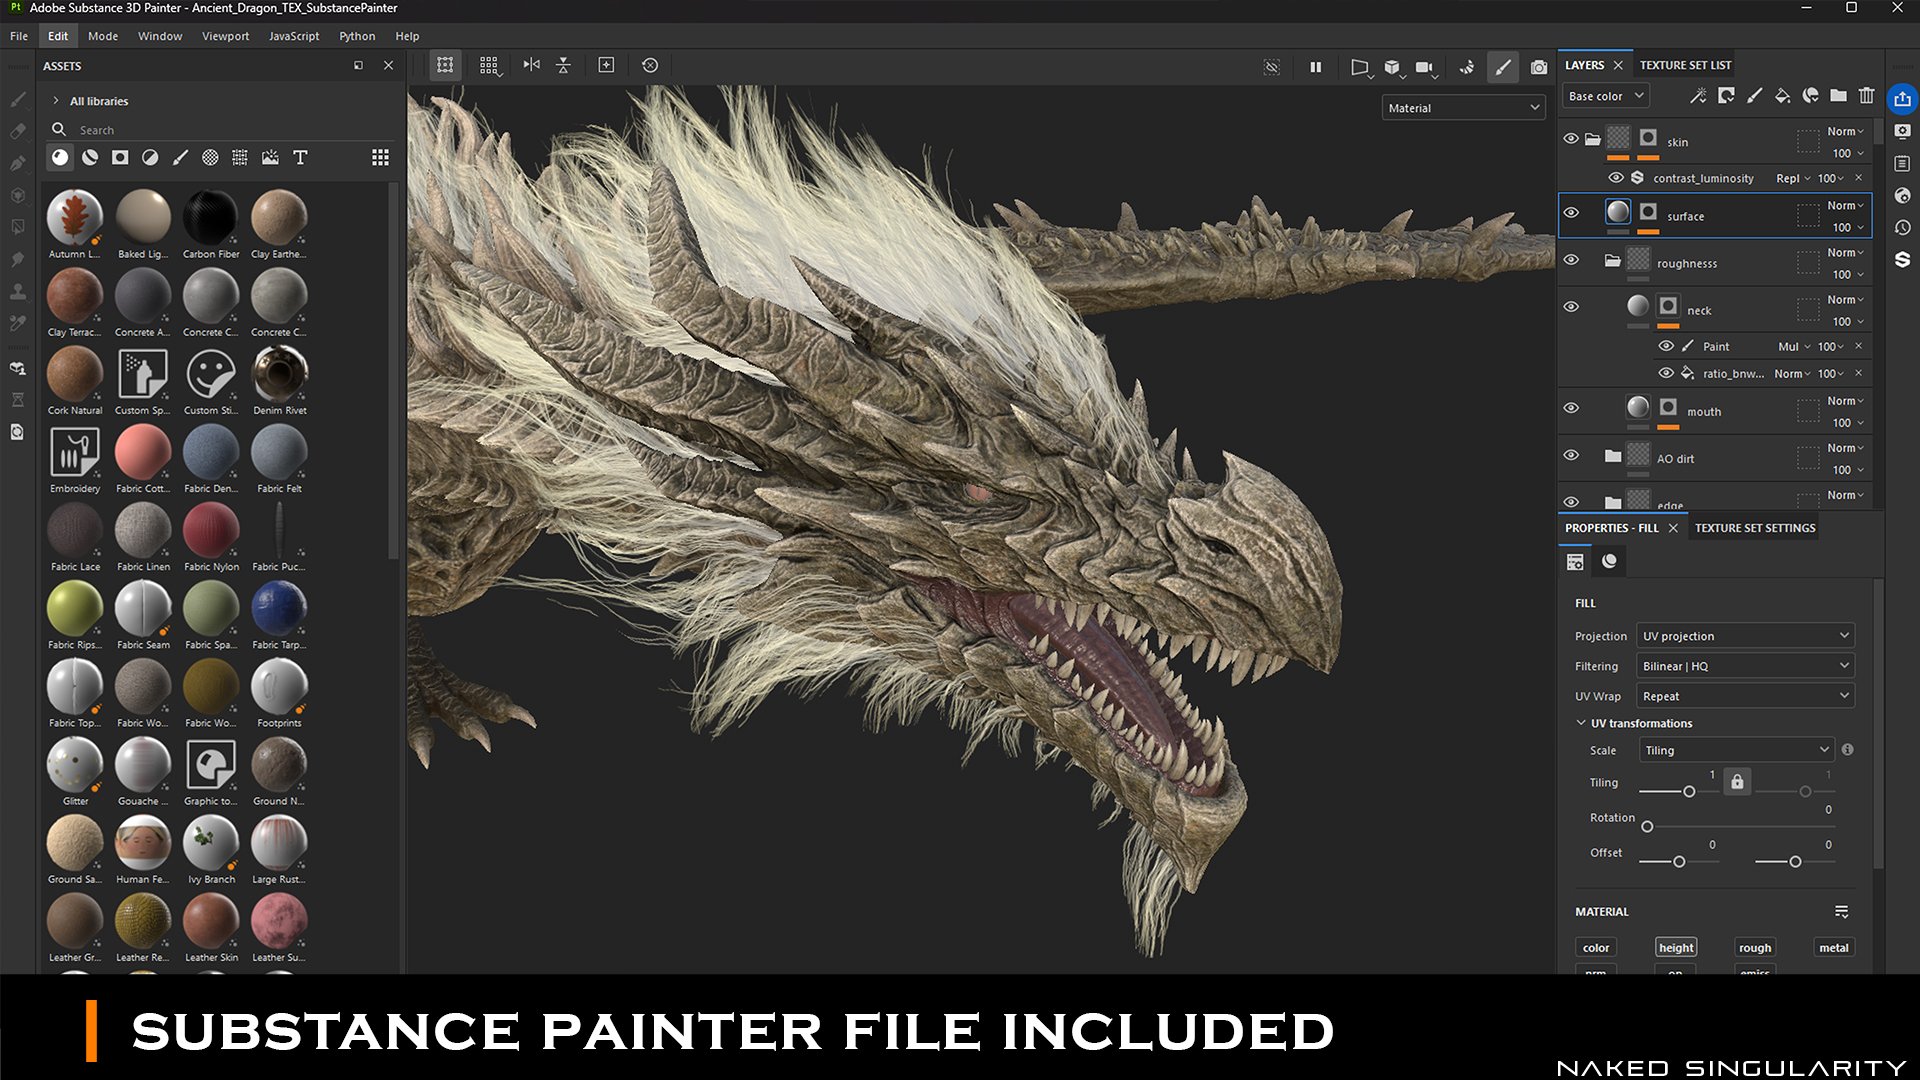Take a viewport screenshot with the camera icon
Screen dimensions: 1920x1080
tap(1539, 67)
